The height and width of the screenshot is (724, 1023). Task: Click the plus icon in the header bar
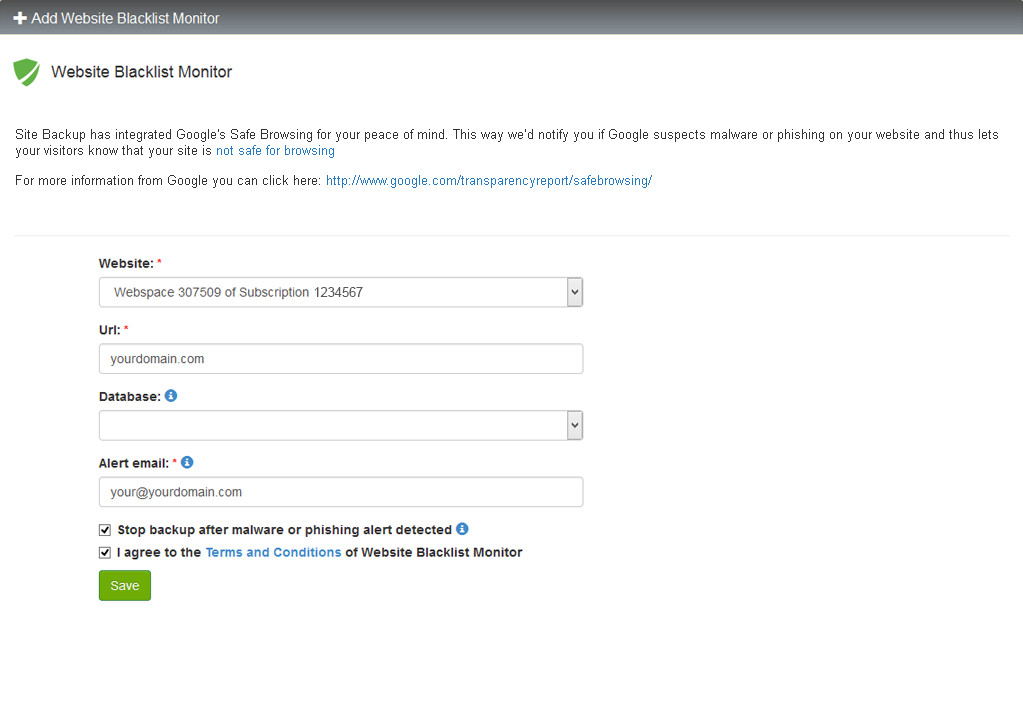(20, 18)
